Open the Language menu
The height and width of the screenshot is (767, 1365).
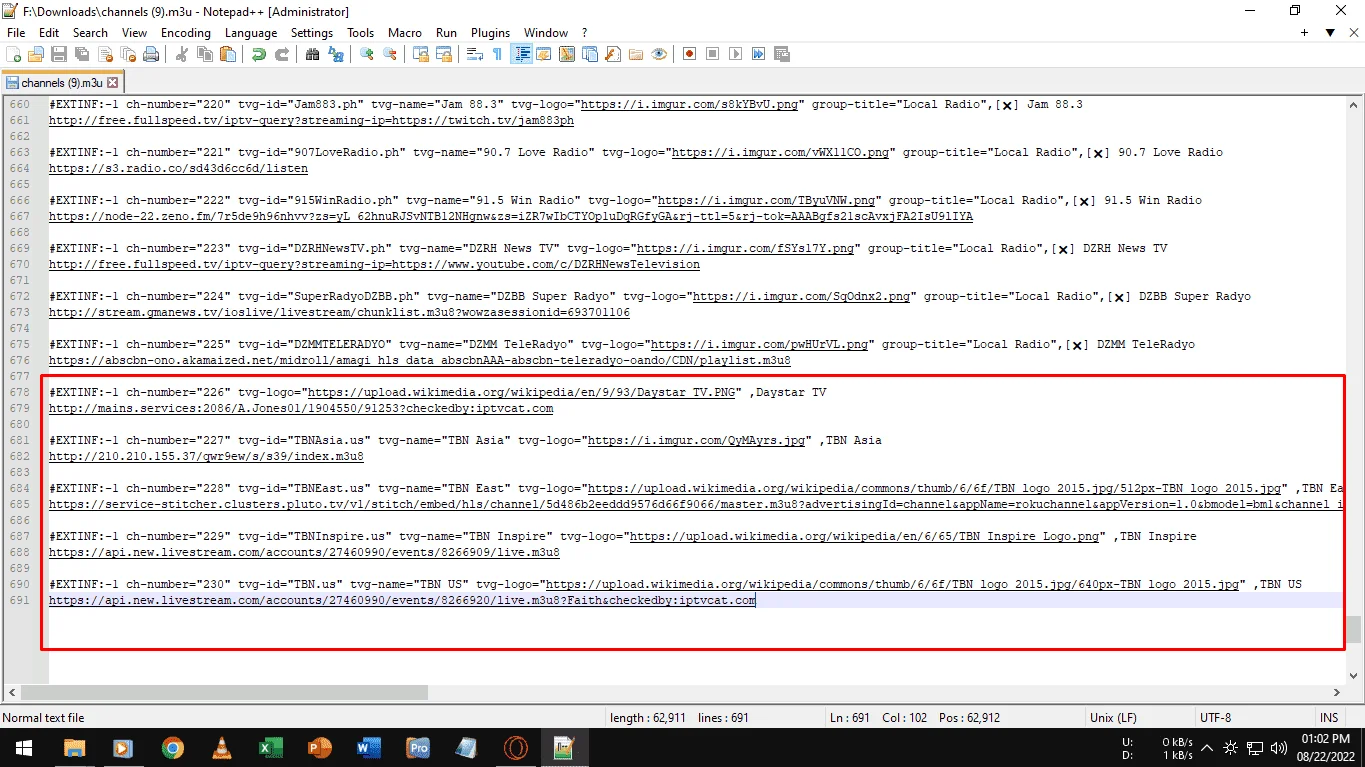pos(251,33)
